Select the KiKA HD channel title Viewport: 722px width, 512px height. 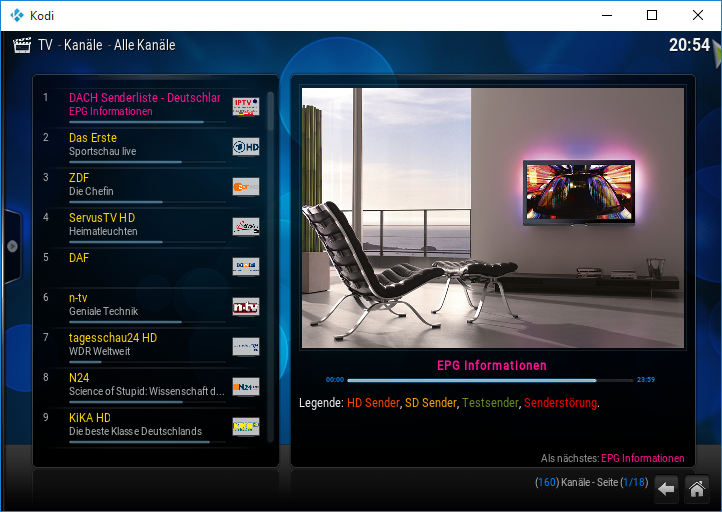tap(90, 418)
